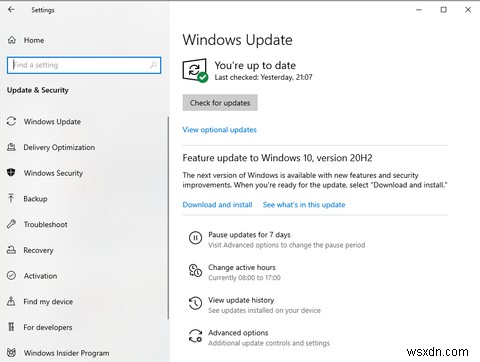The image size is (480, 362).
Task: Click 'See updates installed on your device' text
Action: (264, 310)
